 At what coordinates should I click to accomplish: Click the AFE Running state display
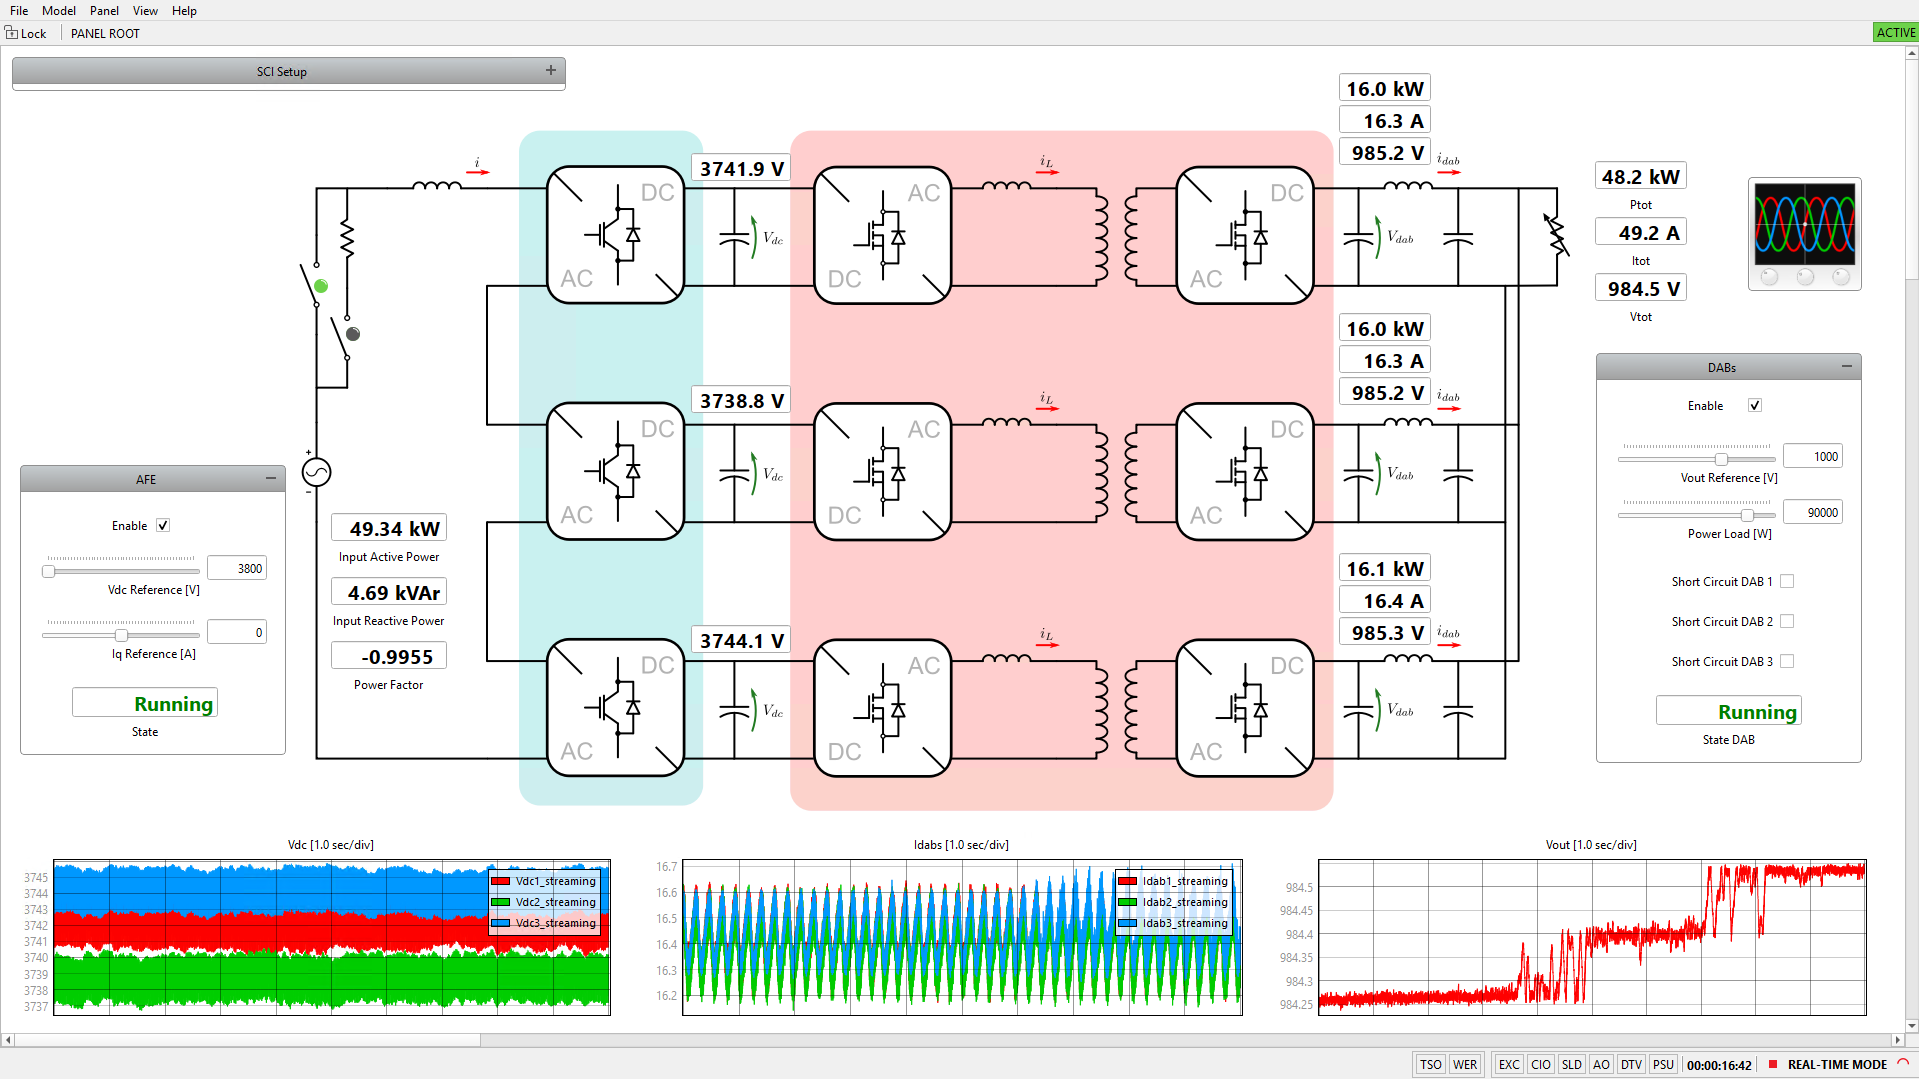coord(145,703)
